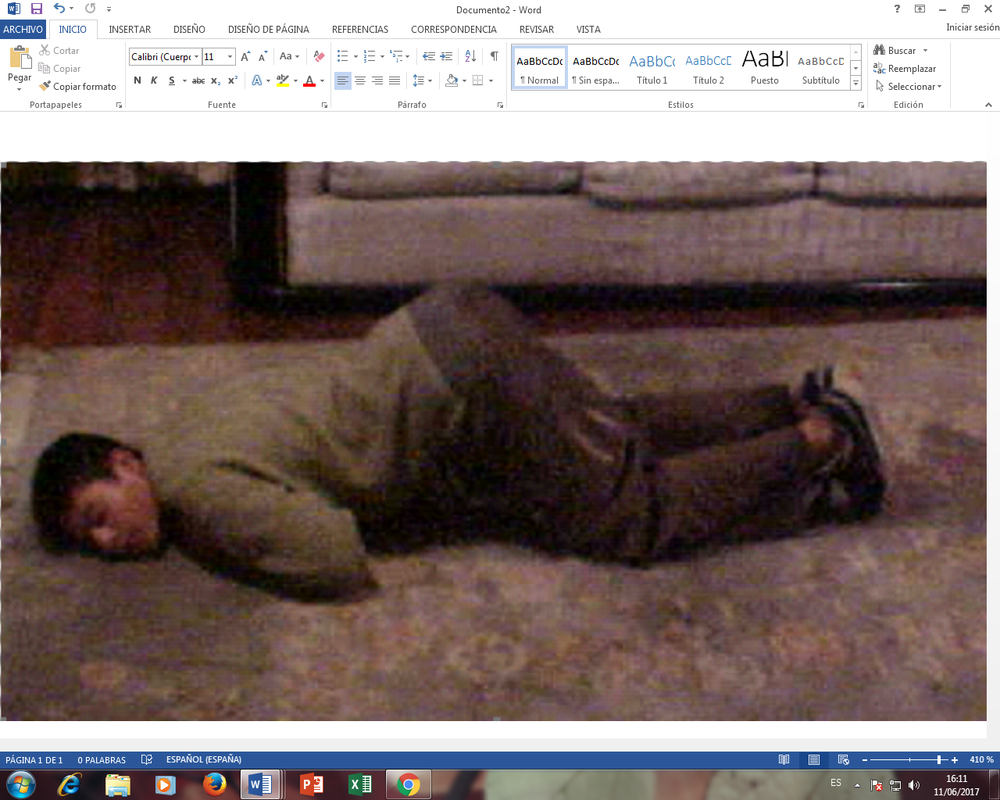Click the save icon in quick access
Viewport: 1000px width, 800px height.
[x=36, y=9]
